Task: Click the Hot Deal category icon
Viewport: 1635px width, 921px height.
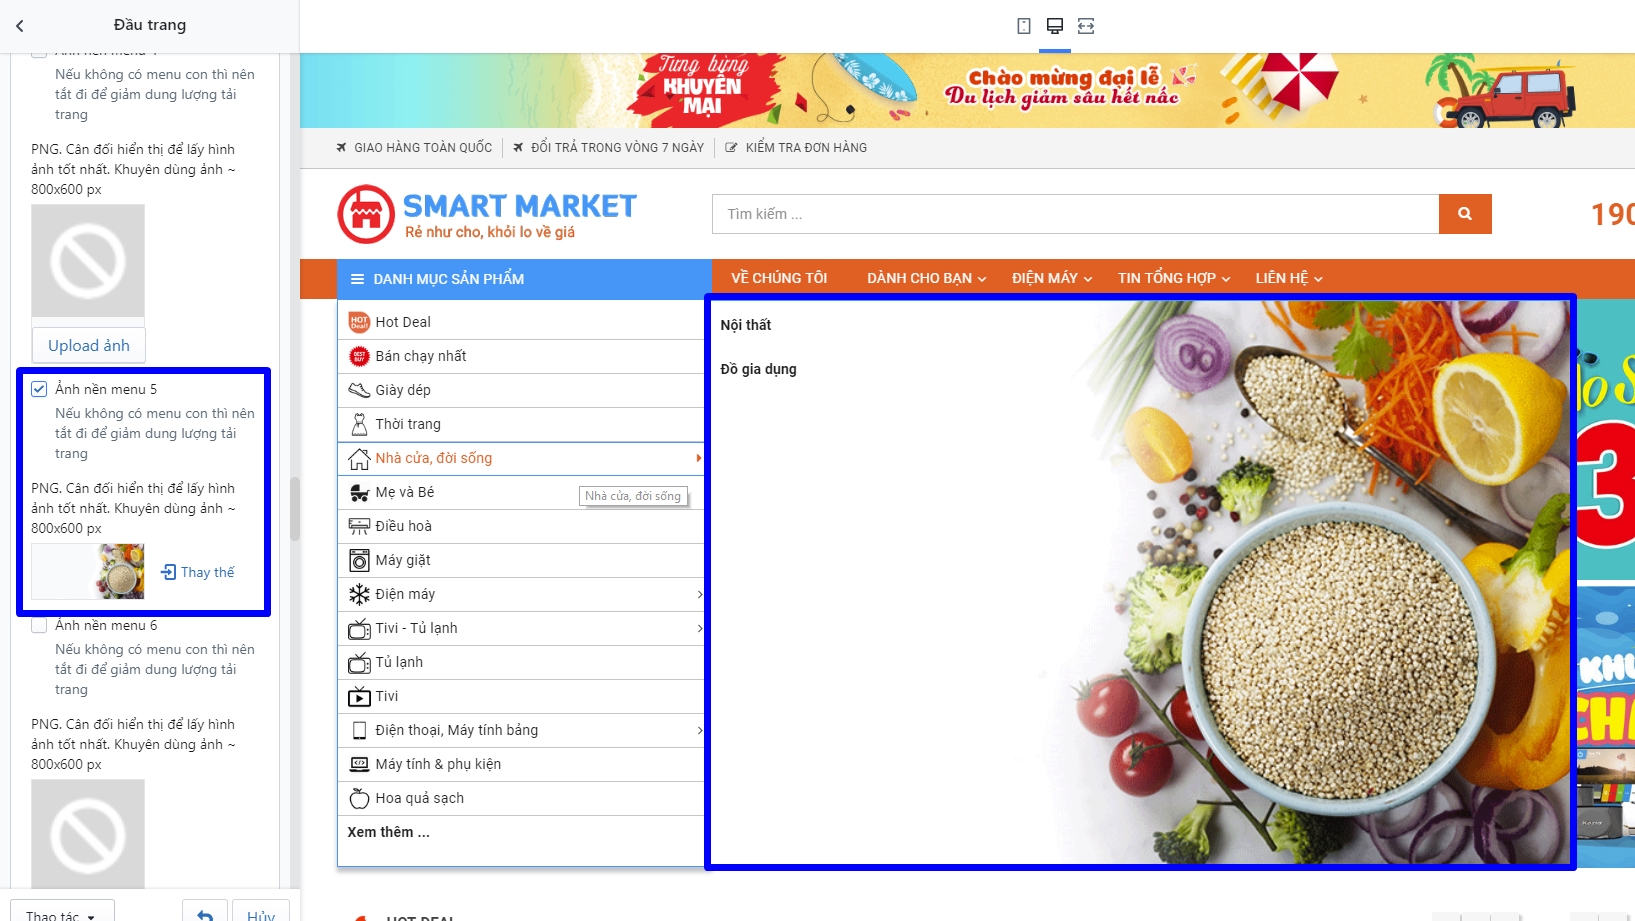Action: coord(359,322)
